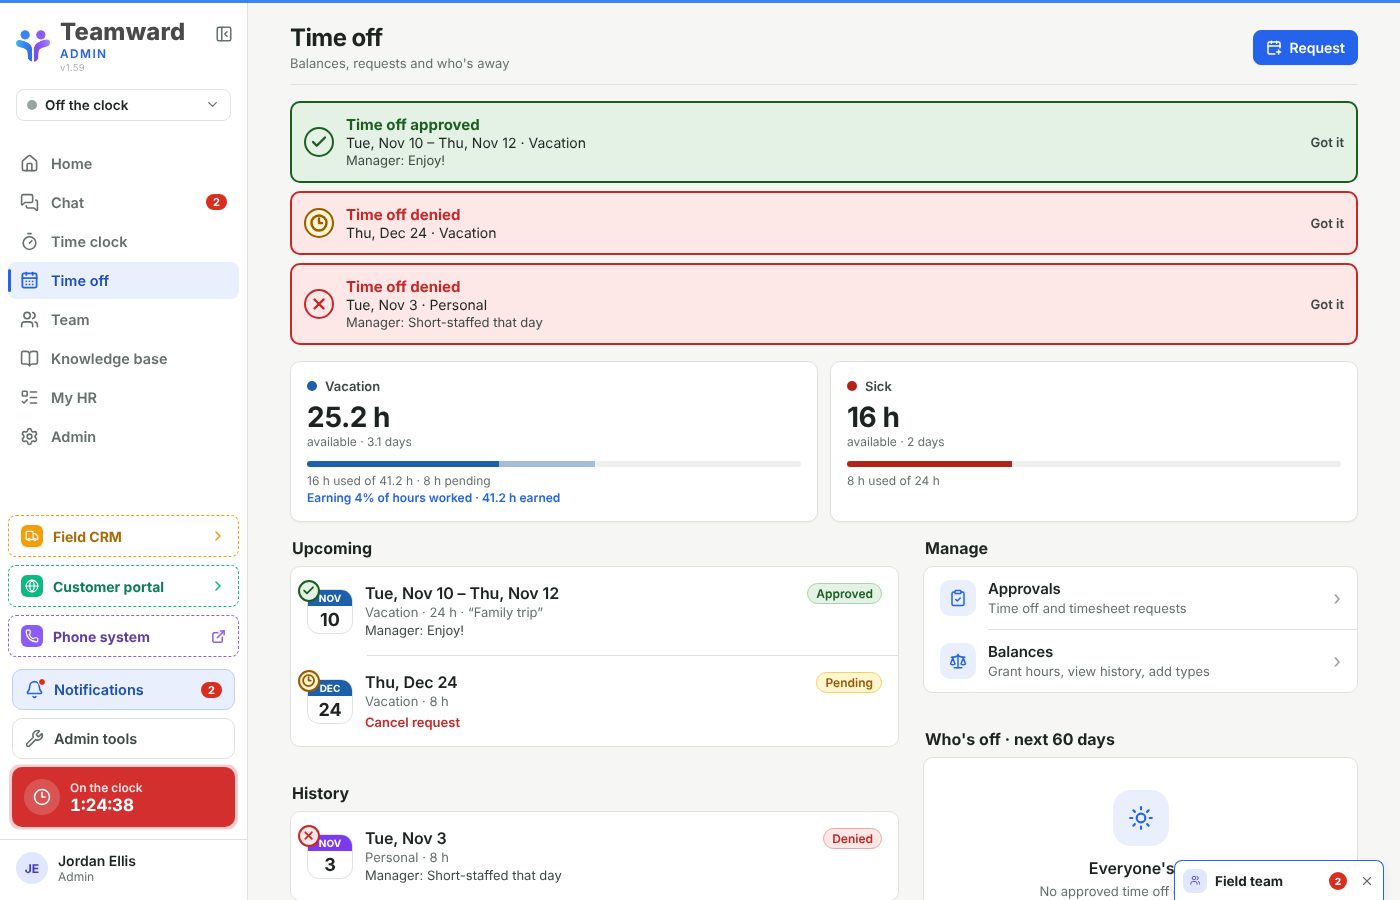The image size is (1400, 900).
Task: Open Balances via its right chevron
Action: (x=1337, y=662)
